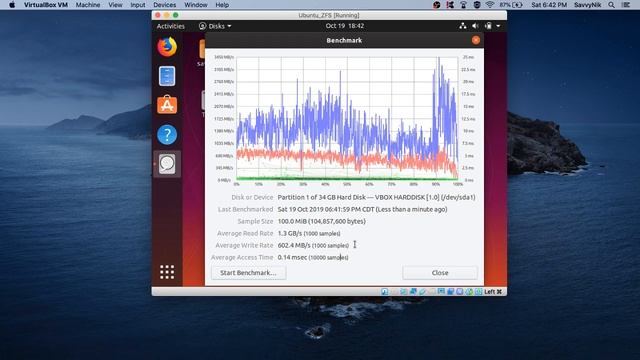Select the Disks app icon in dock
Viewport: 640px width, 360px height.
coord(167,164)
